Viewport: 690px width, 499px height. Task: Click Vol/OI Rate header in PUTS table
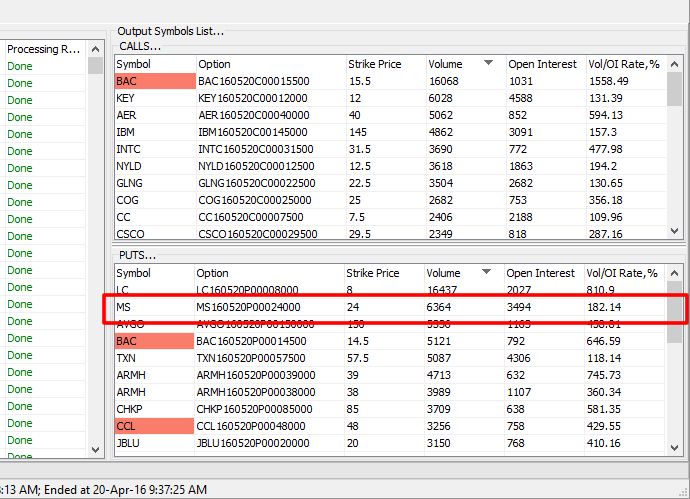click(624, 273)
